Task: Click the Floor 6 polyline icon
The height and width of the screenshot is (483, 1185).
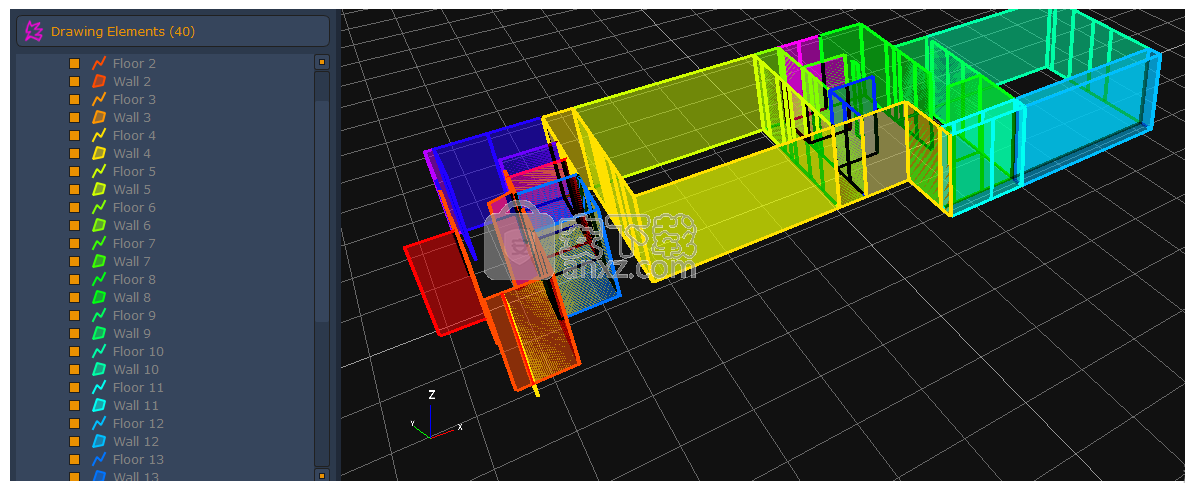Action: pyautogui.click(x=98, y=207)
